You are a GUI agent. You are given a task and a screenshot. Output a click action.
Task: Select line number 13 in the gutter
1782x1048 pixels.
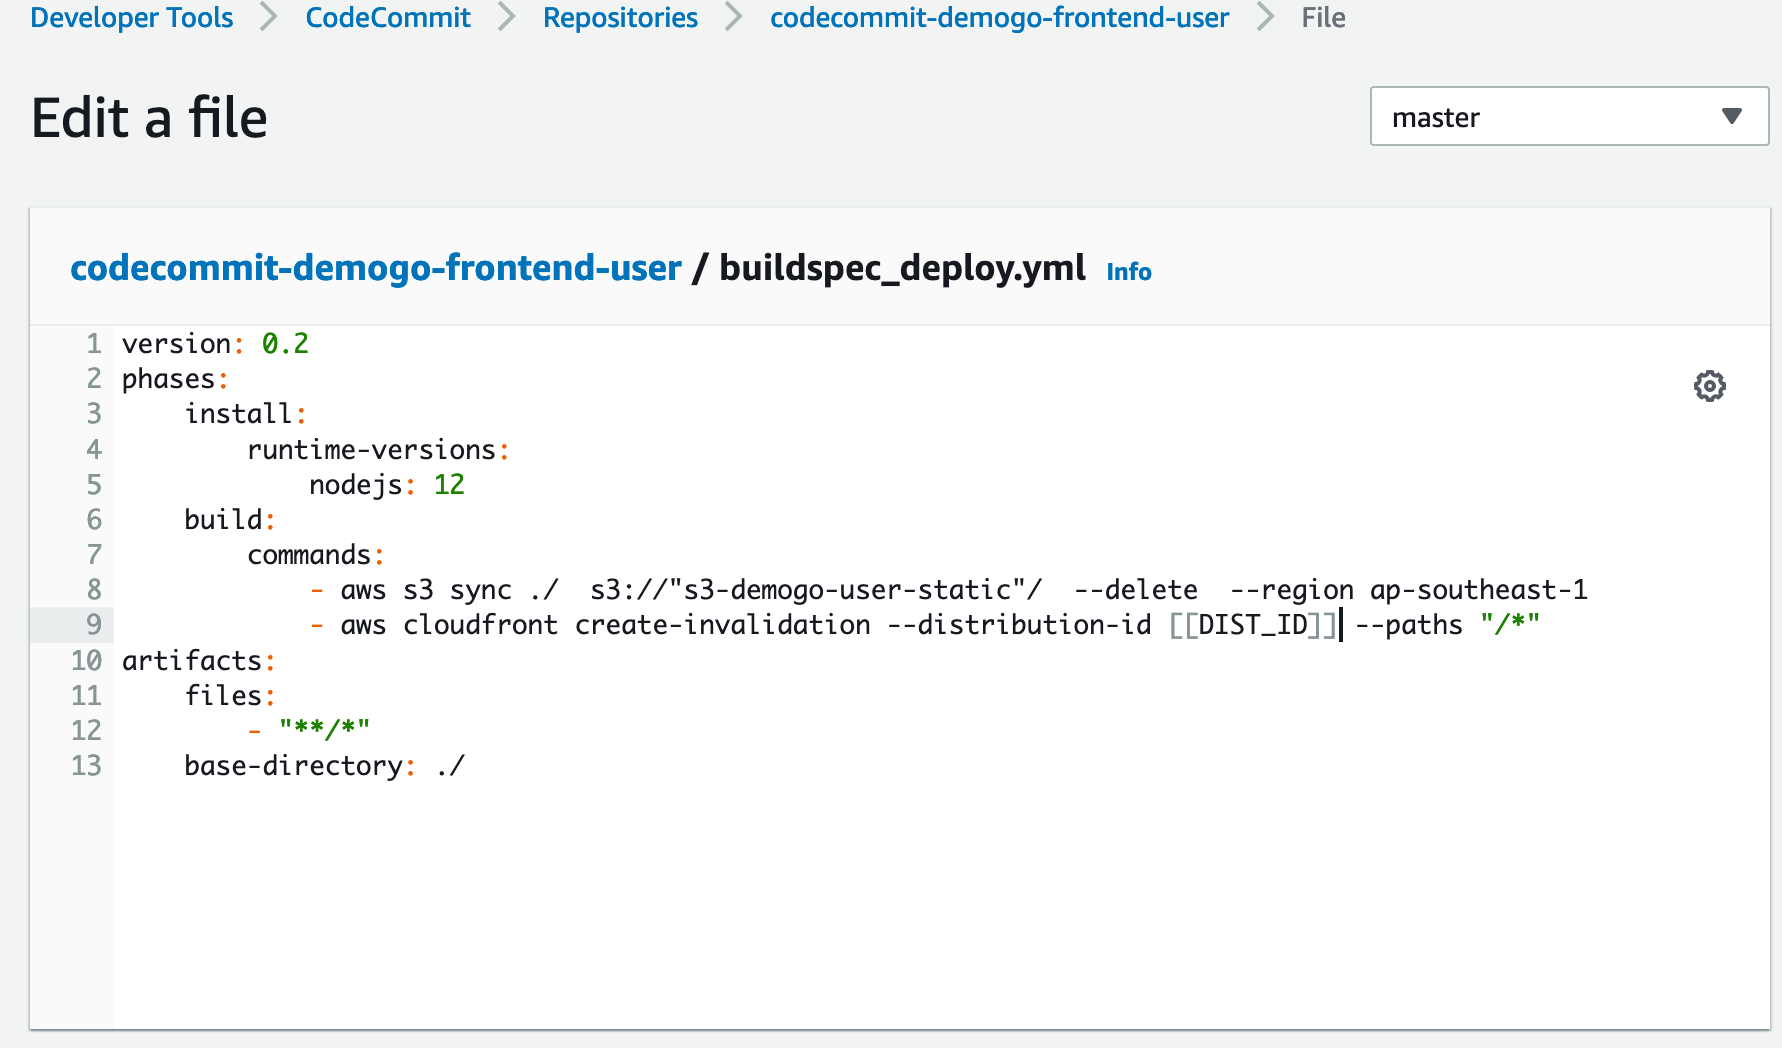coord(86,766)
